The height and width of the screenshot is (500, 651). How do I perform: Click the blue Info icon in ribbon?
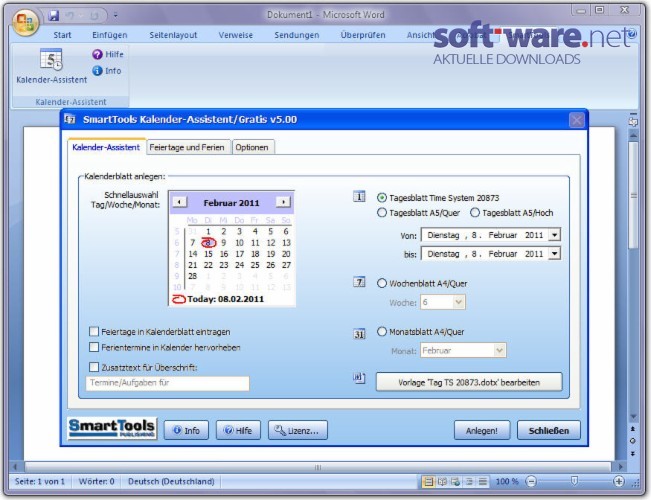point(97,71)
